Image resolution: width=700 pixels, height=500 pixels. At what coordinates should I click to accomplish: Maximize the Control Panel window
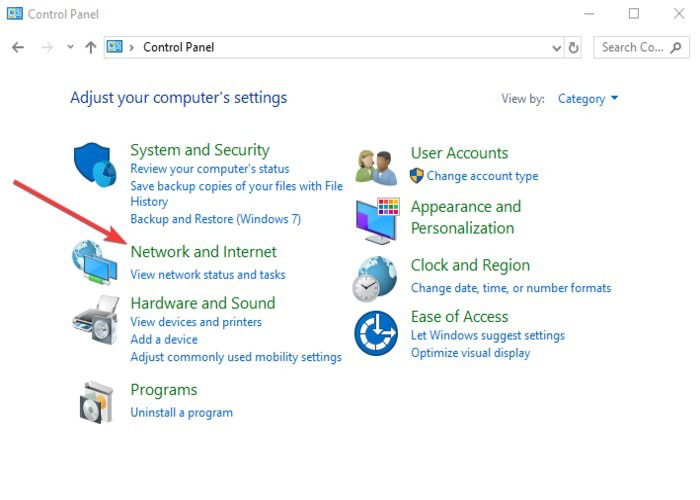(633, 14)
